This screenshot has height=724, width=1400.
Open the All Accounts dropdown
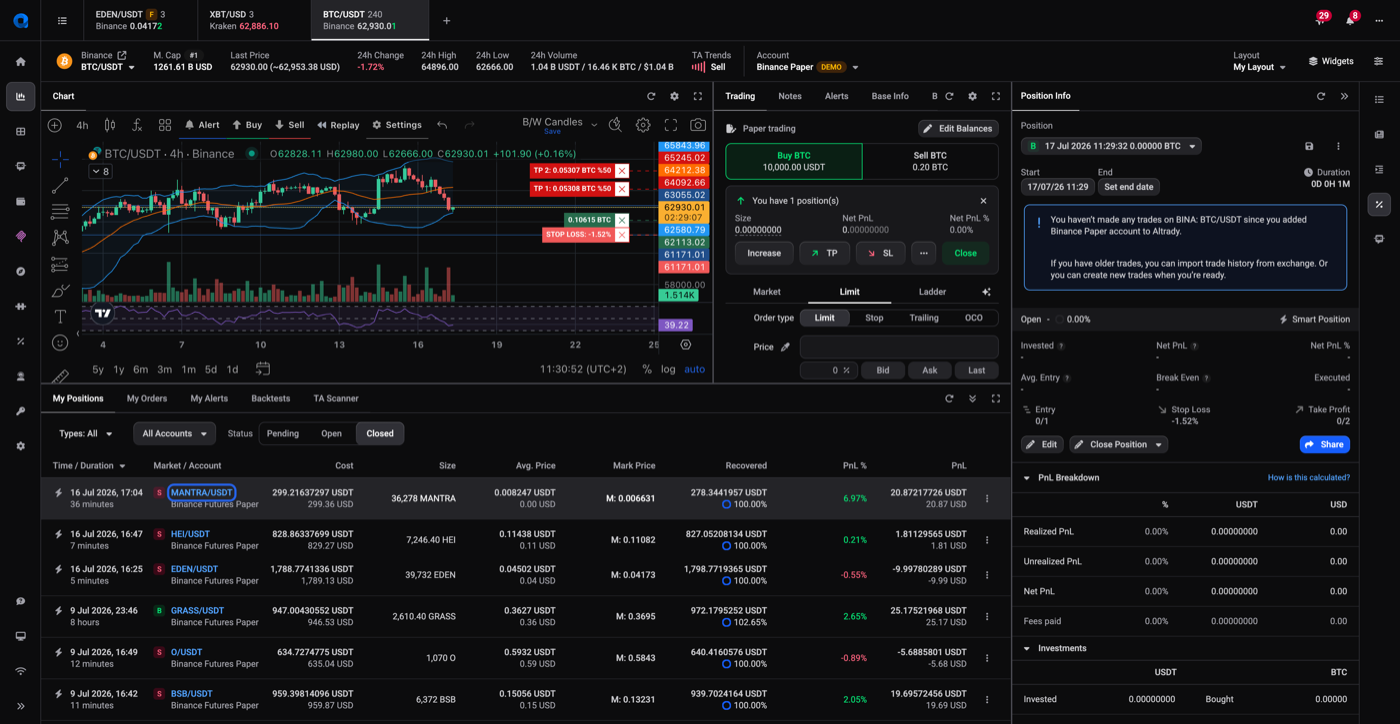coord(174,433)
